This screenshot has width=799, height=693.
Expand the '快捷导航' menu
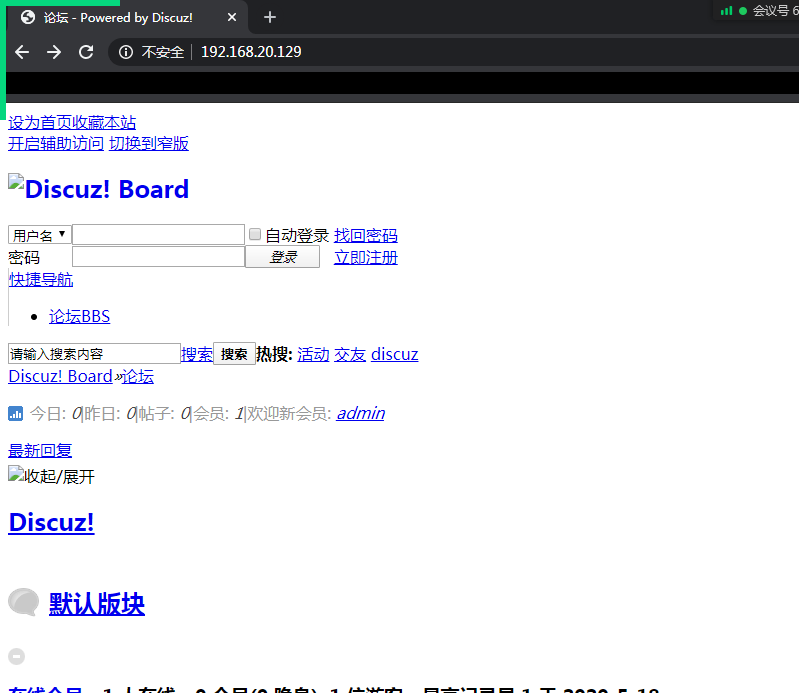41,279
